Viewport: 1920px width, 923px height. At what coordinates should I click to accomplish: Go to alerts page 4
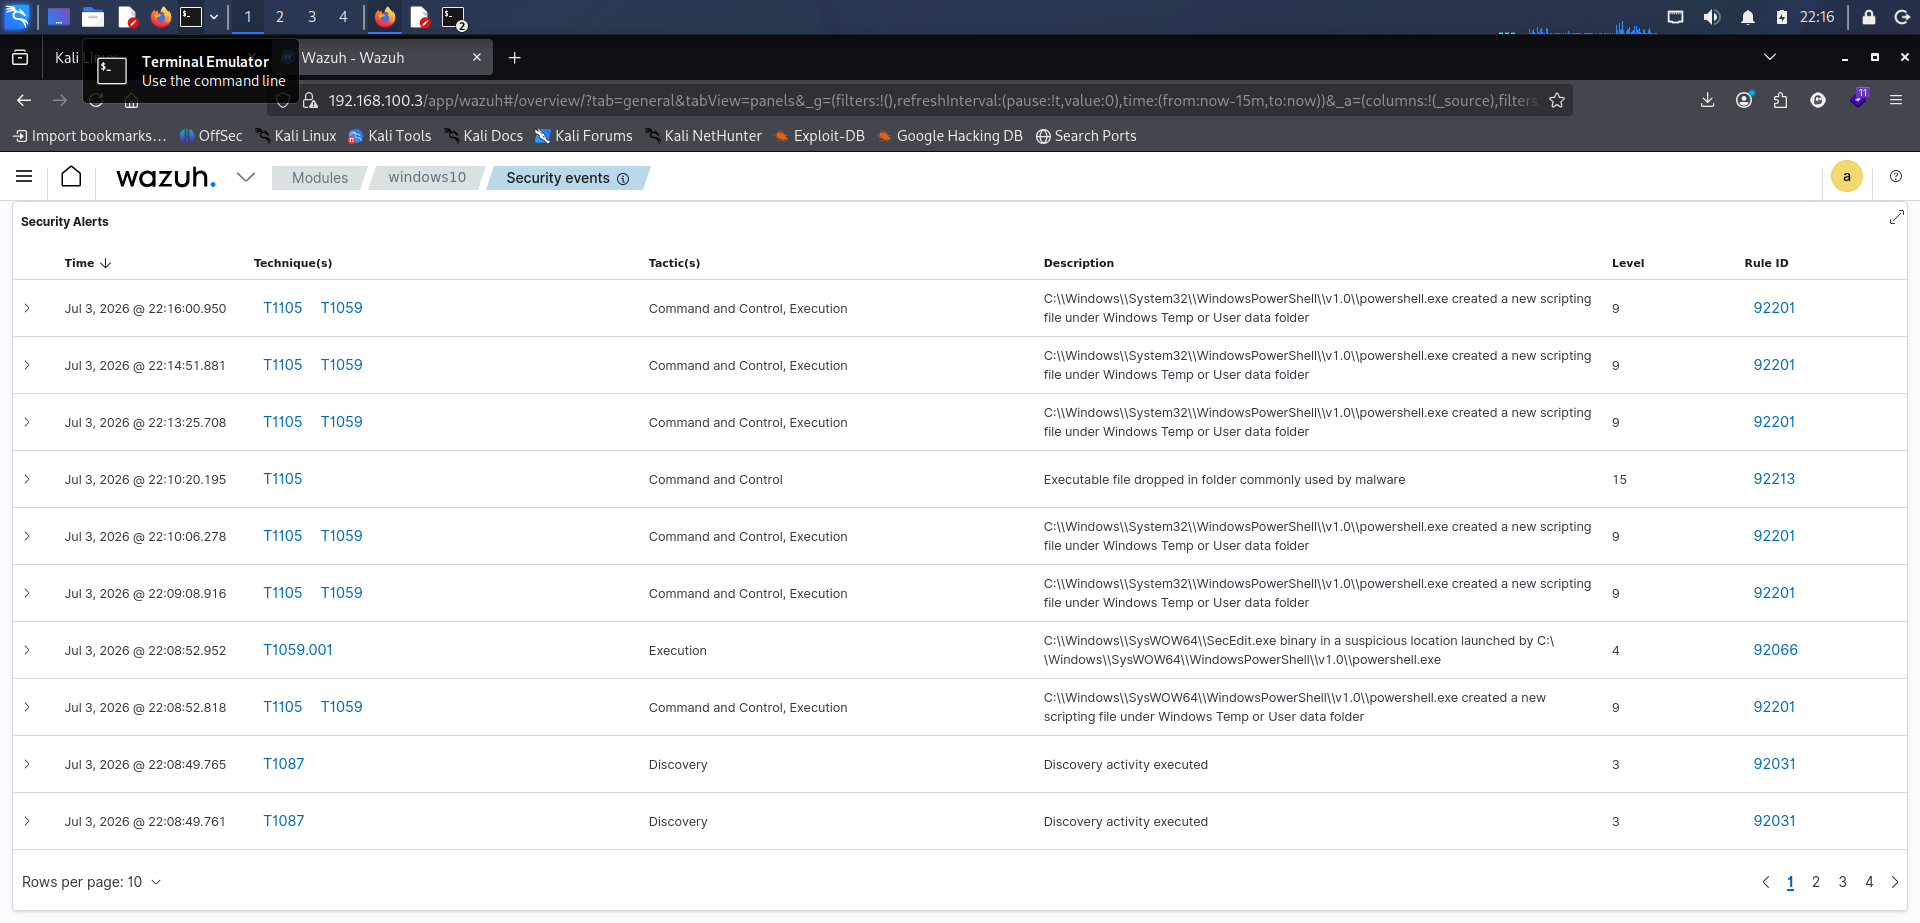[1869, 882]
